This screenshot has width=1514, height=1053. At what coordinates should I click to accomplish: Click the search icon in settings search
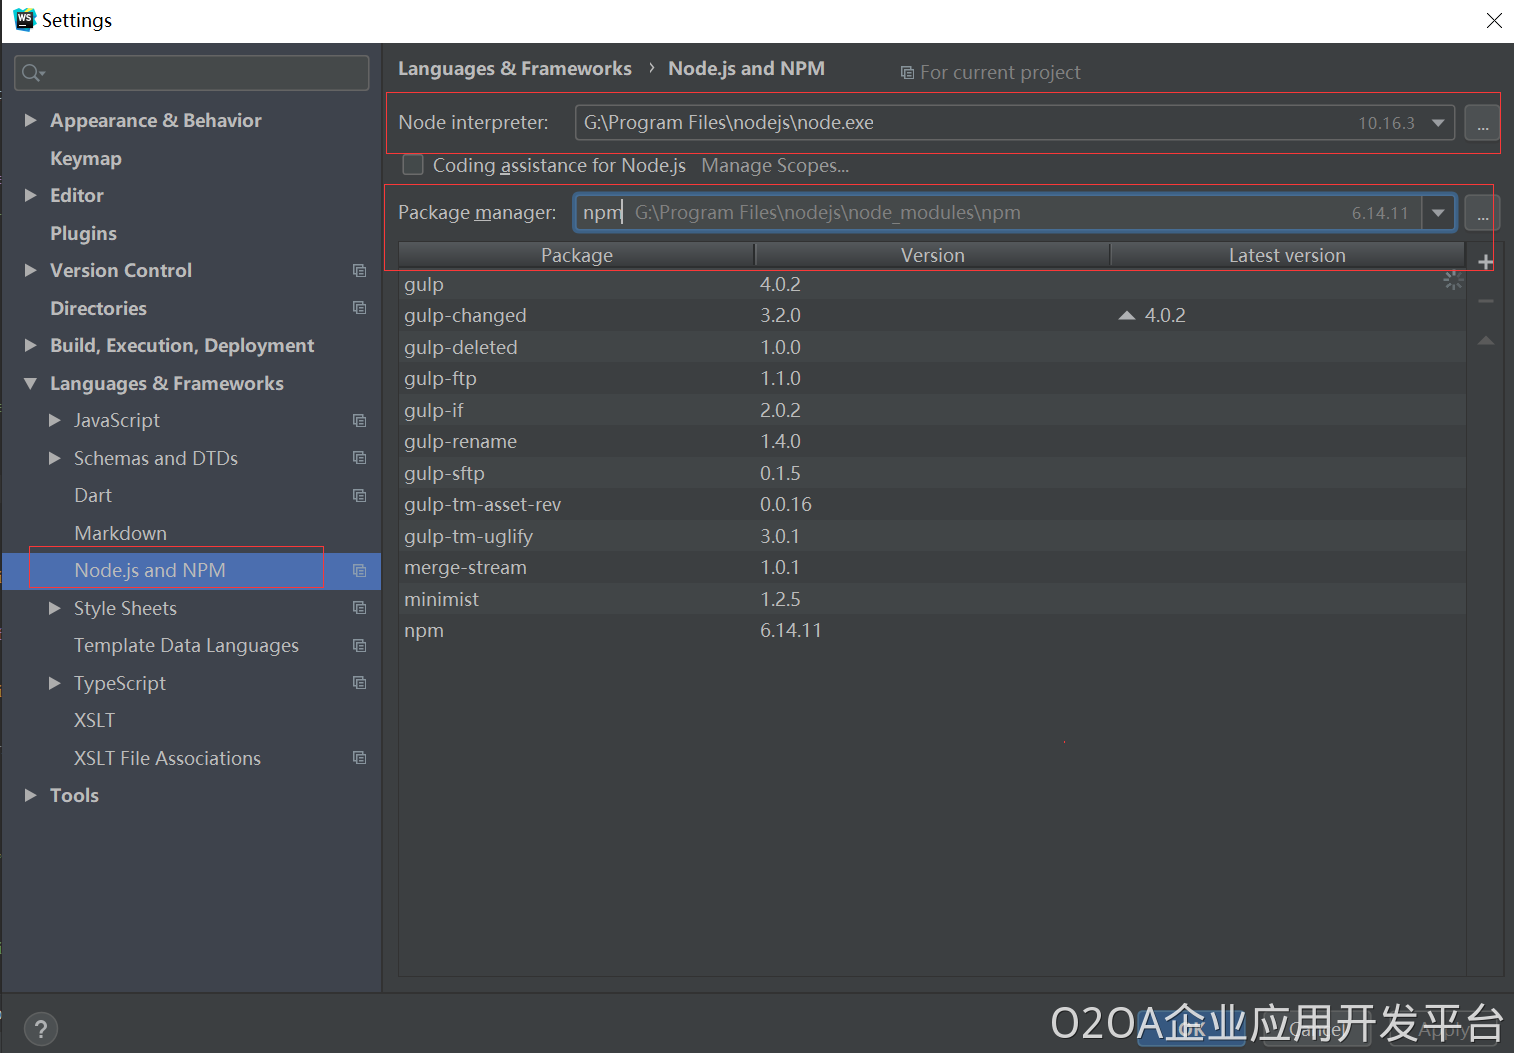[x=32, y=73]
